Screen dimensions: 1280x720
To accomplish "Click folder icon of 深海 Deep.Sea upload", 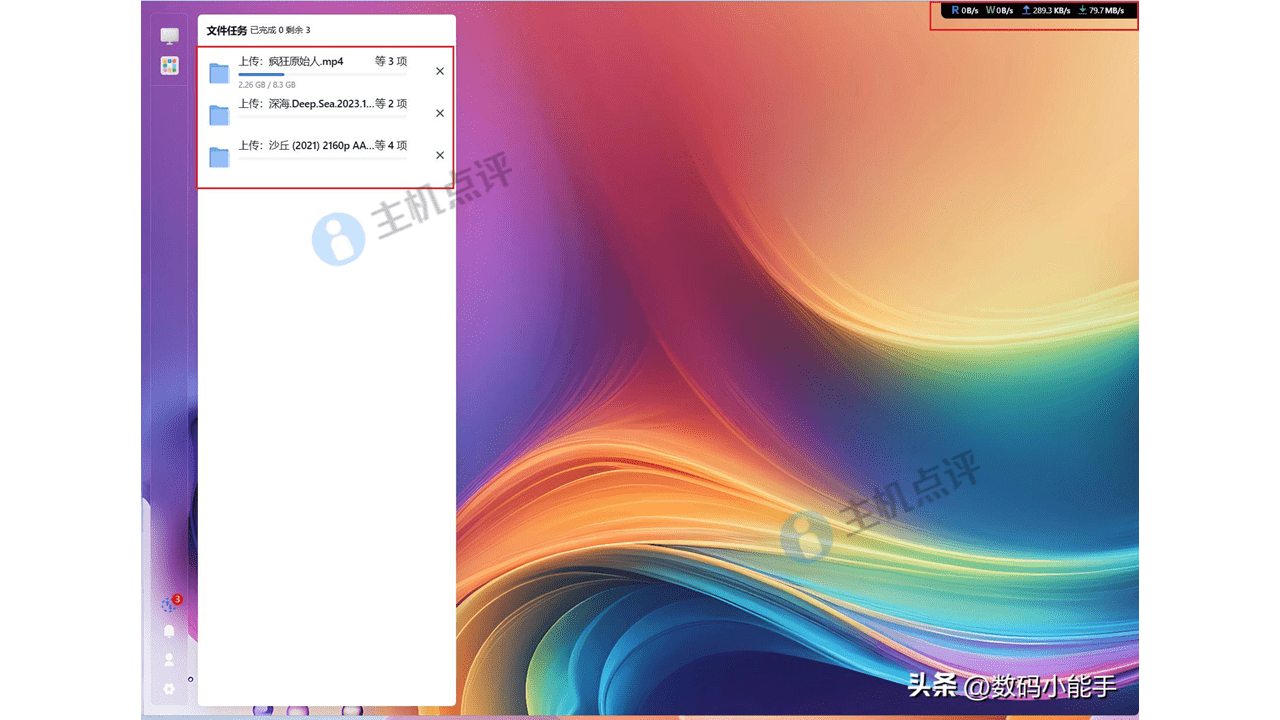I will click(219, 115).
